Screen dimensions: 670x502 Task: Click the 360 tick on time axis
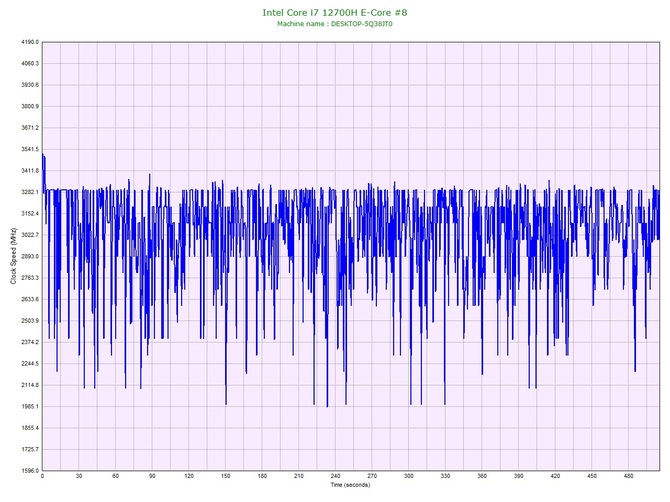(x=482, y=476)
